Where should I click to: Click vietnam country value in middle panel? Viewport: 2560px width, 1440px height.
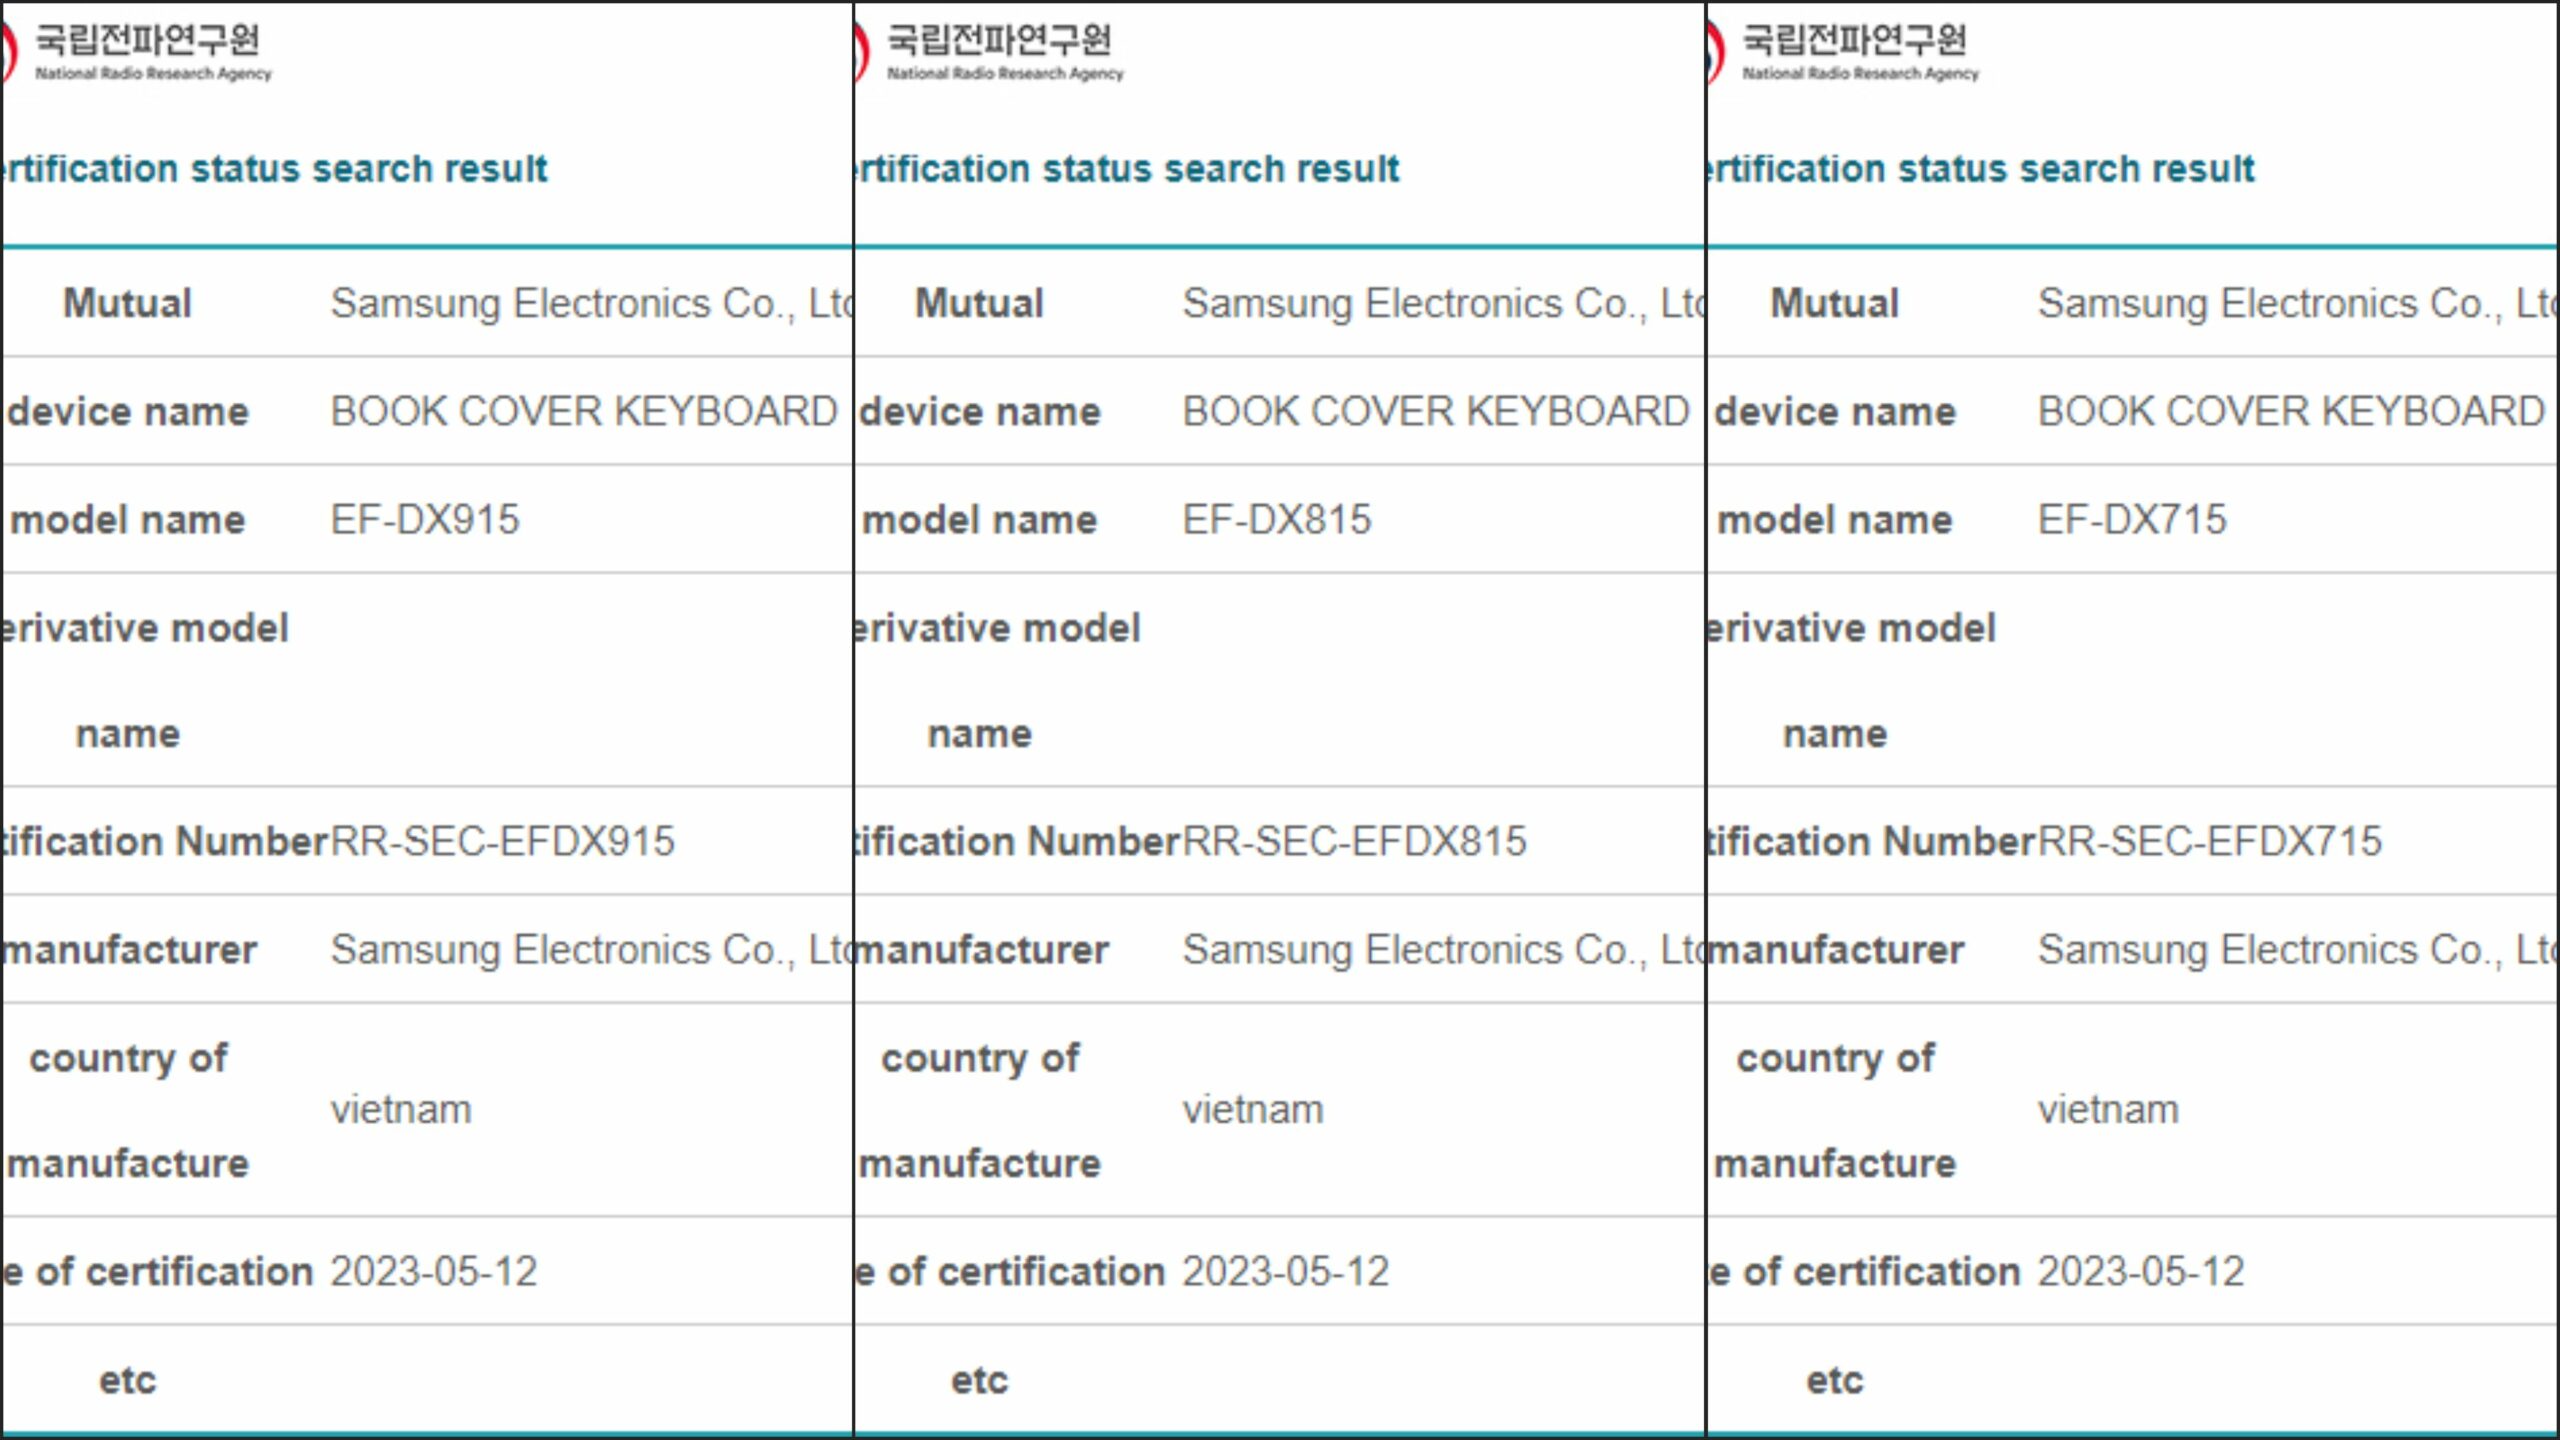pos(1253,1110)
